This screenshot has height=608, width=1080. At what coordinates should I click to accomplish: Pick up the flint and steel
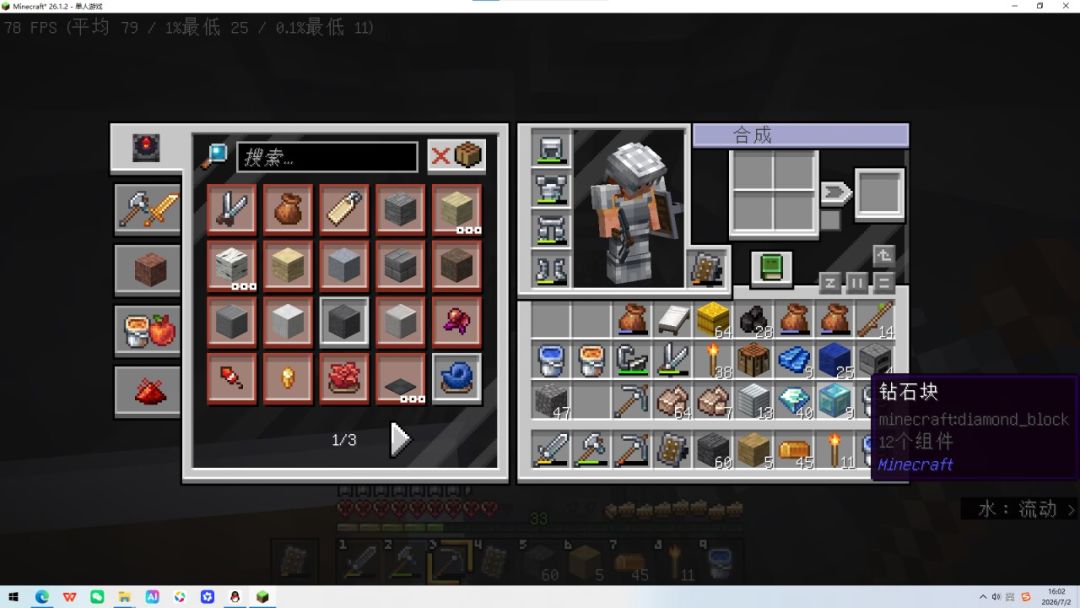[632, 360]
